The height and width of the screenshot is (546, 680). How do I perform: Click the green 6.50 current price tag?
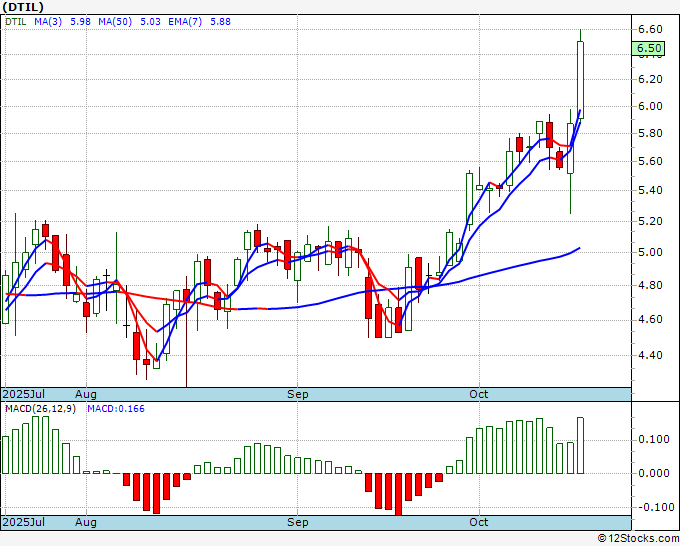(648, 48)
